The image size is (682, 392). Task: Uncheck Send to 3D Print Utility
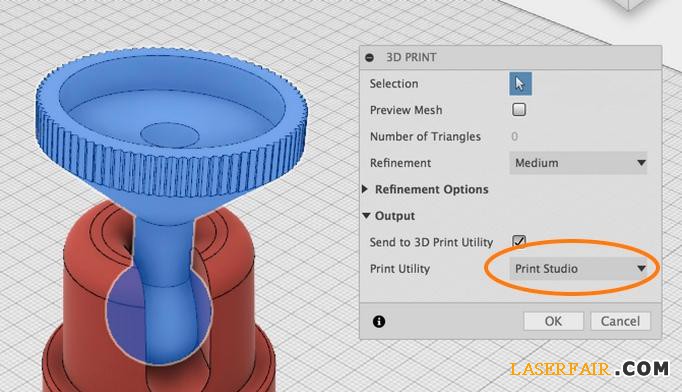click(519, 241)
